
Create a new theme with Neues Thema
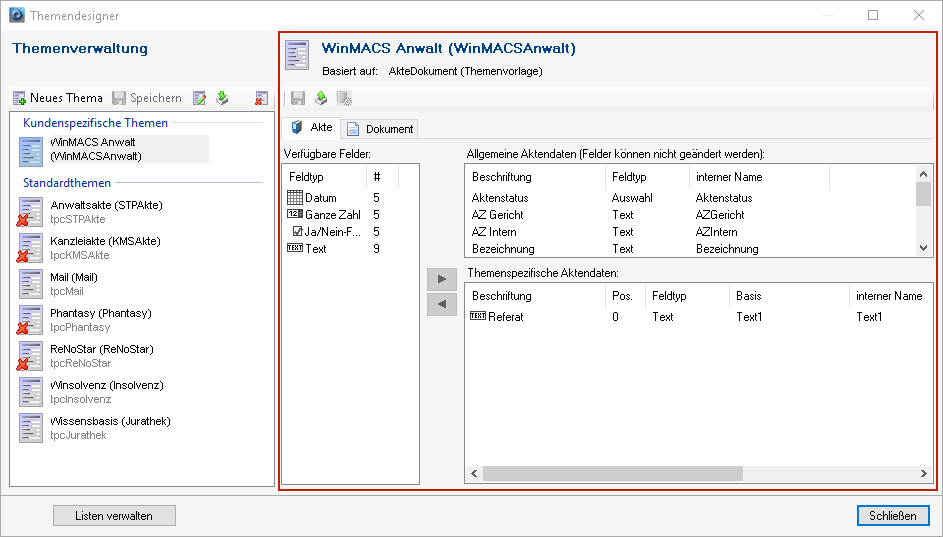tap(58, 98)
